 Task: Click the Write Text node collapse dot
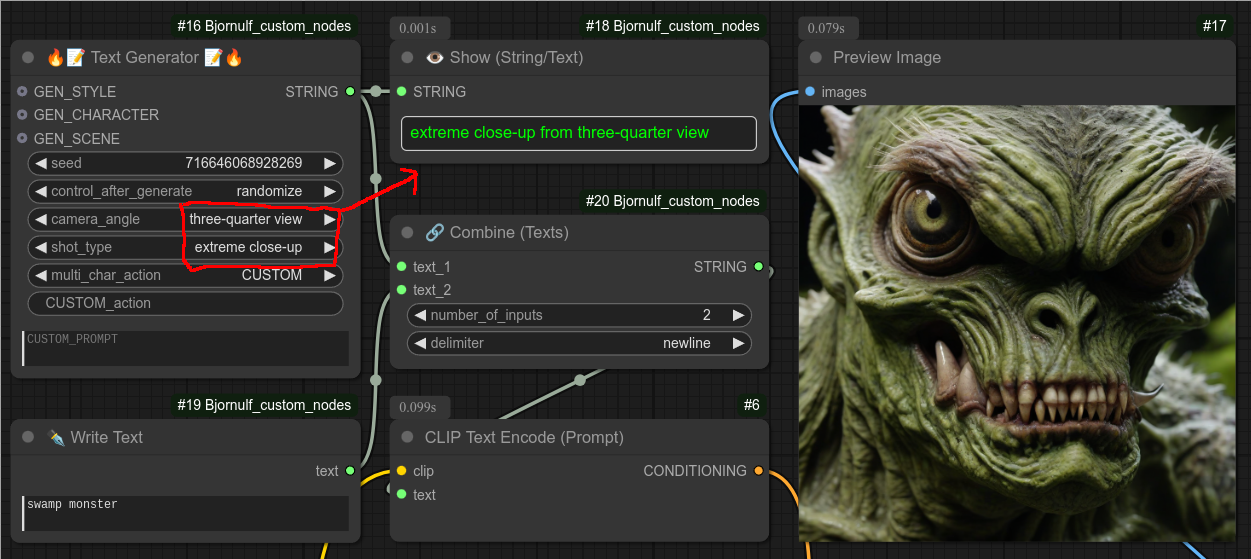[28, 438]
